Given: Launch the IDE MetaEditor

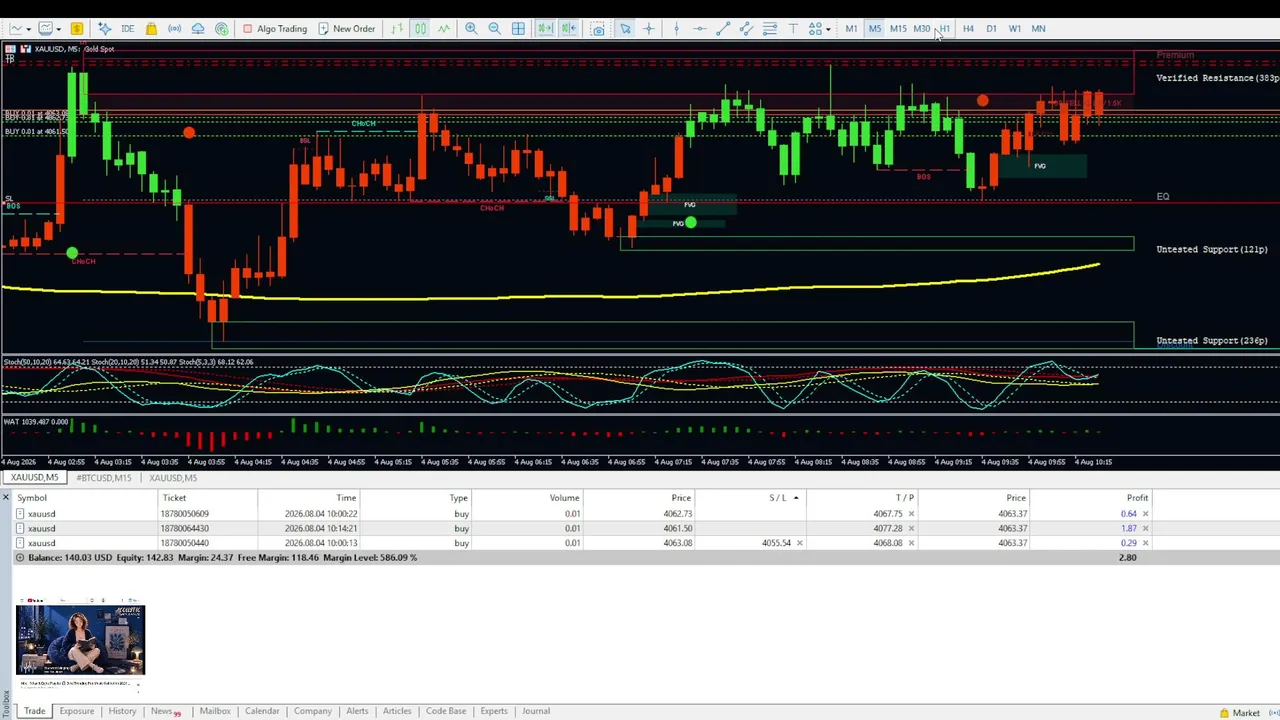Looking at the screenshot, I should 128,29.
